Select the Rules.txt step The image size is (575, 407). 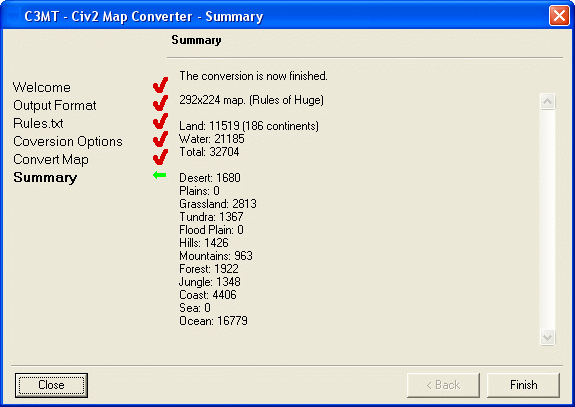pyautogui.click(x=38, y=123)
